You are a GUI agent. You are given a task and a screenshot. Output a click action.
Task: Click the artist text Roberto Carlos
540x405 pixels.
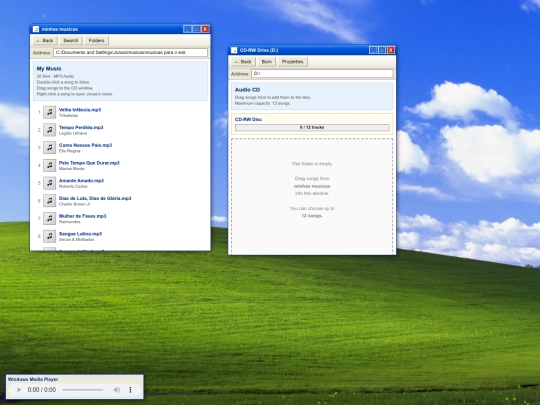[73, 186]
